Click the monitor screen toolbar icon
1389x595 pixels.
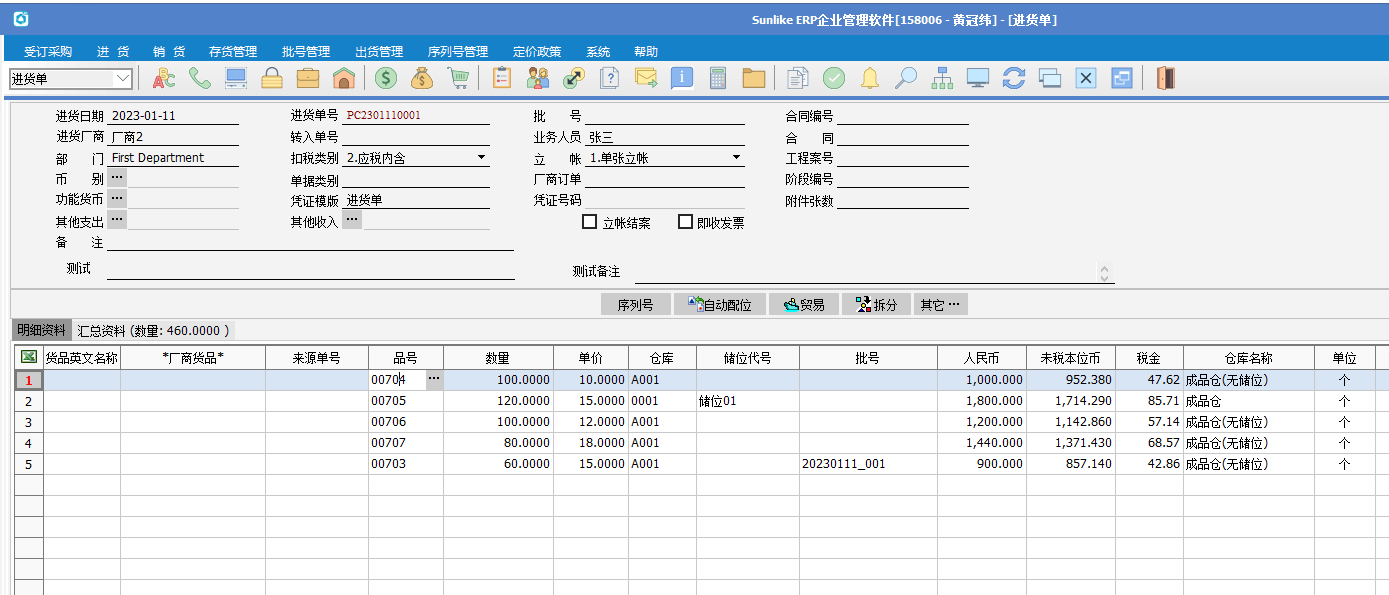point(978,78)
